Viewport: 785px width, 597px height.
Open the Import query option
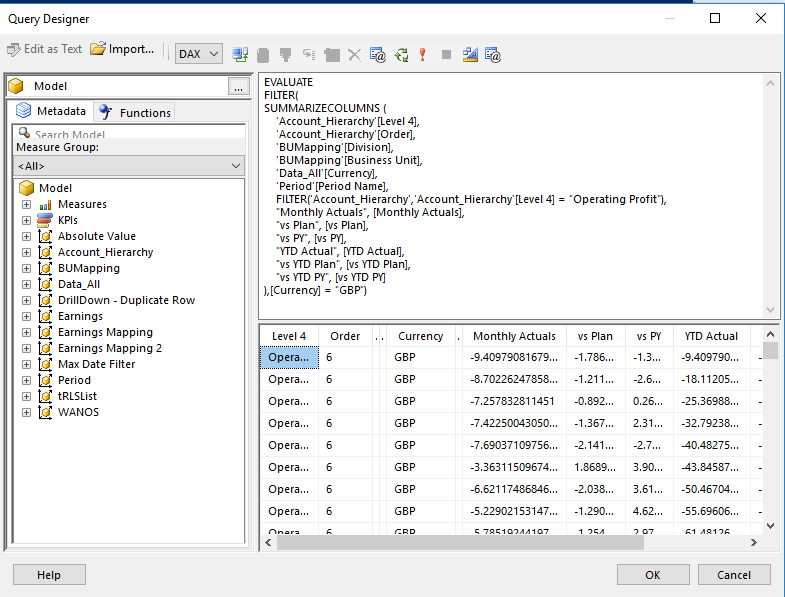coord(122,49)
